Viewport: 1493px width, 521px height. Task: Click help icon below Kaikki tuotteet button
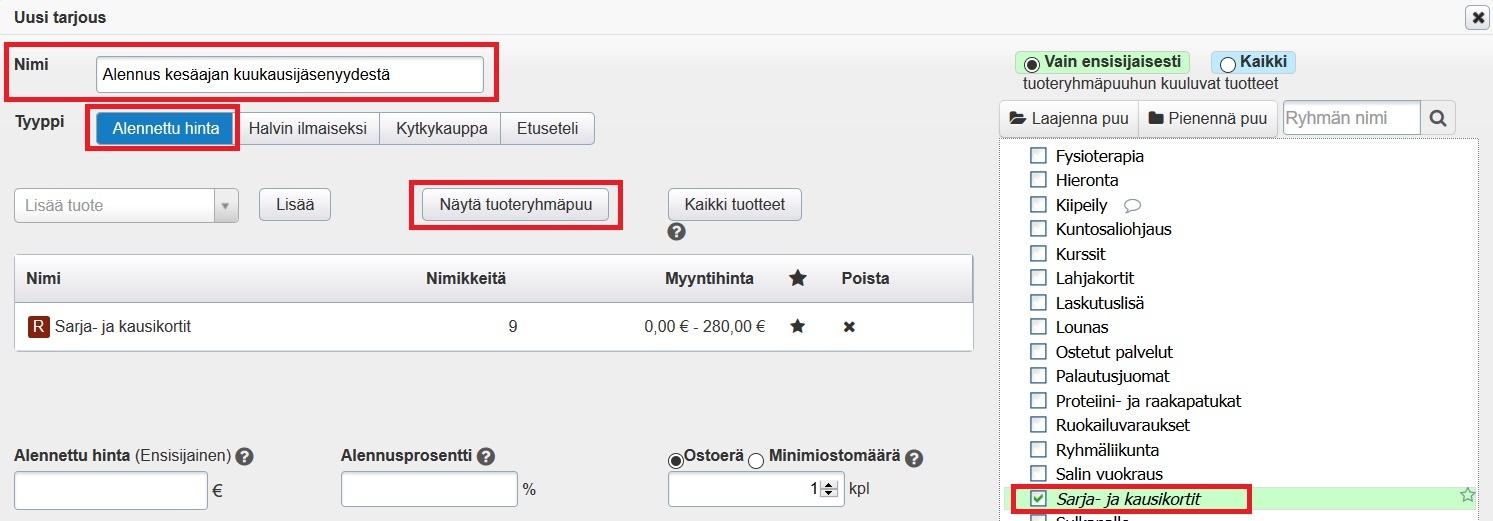676,232
